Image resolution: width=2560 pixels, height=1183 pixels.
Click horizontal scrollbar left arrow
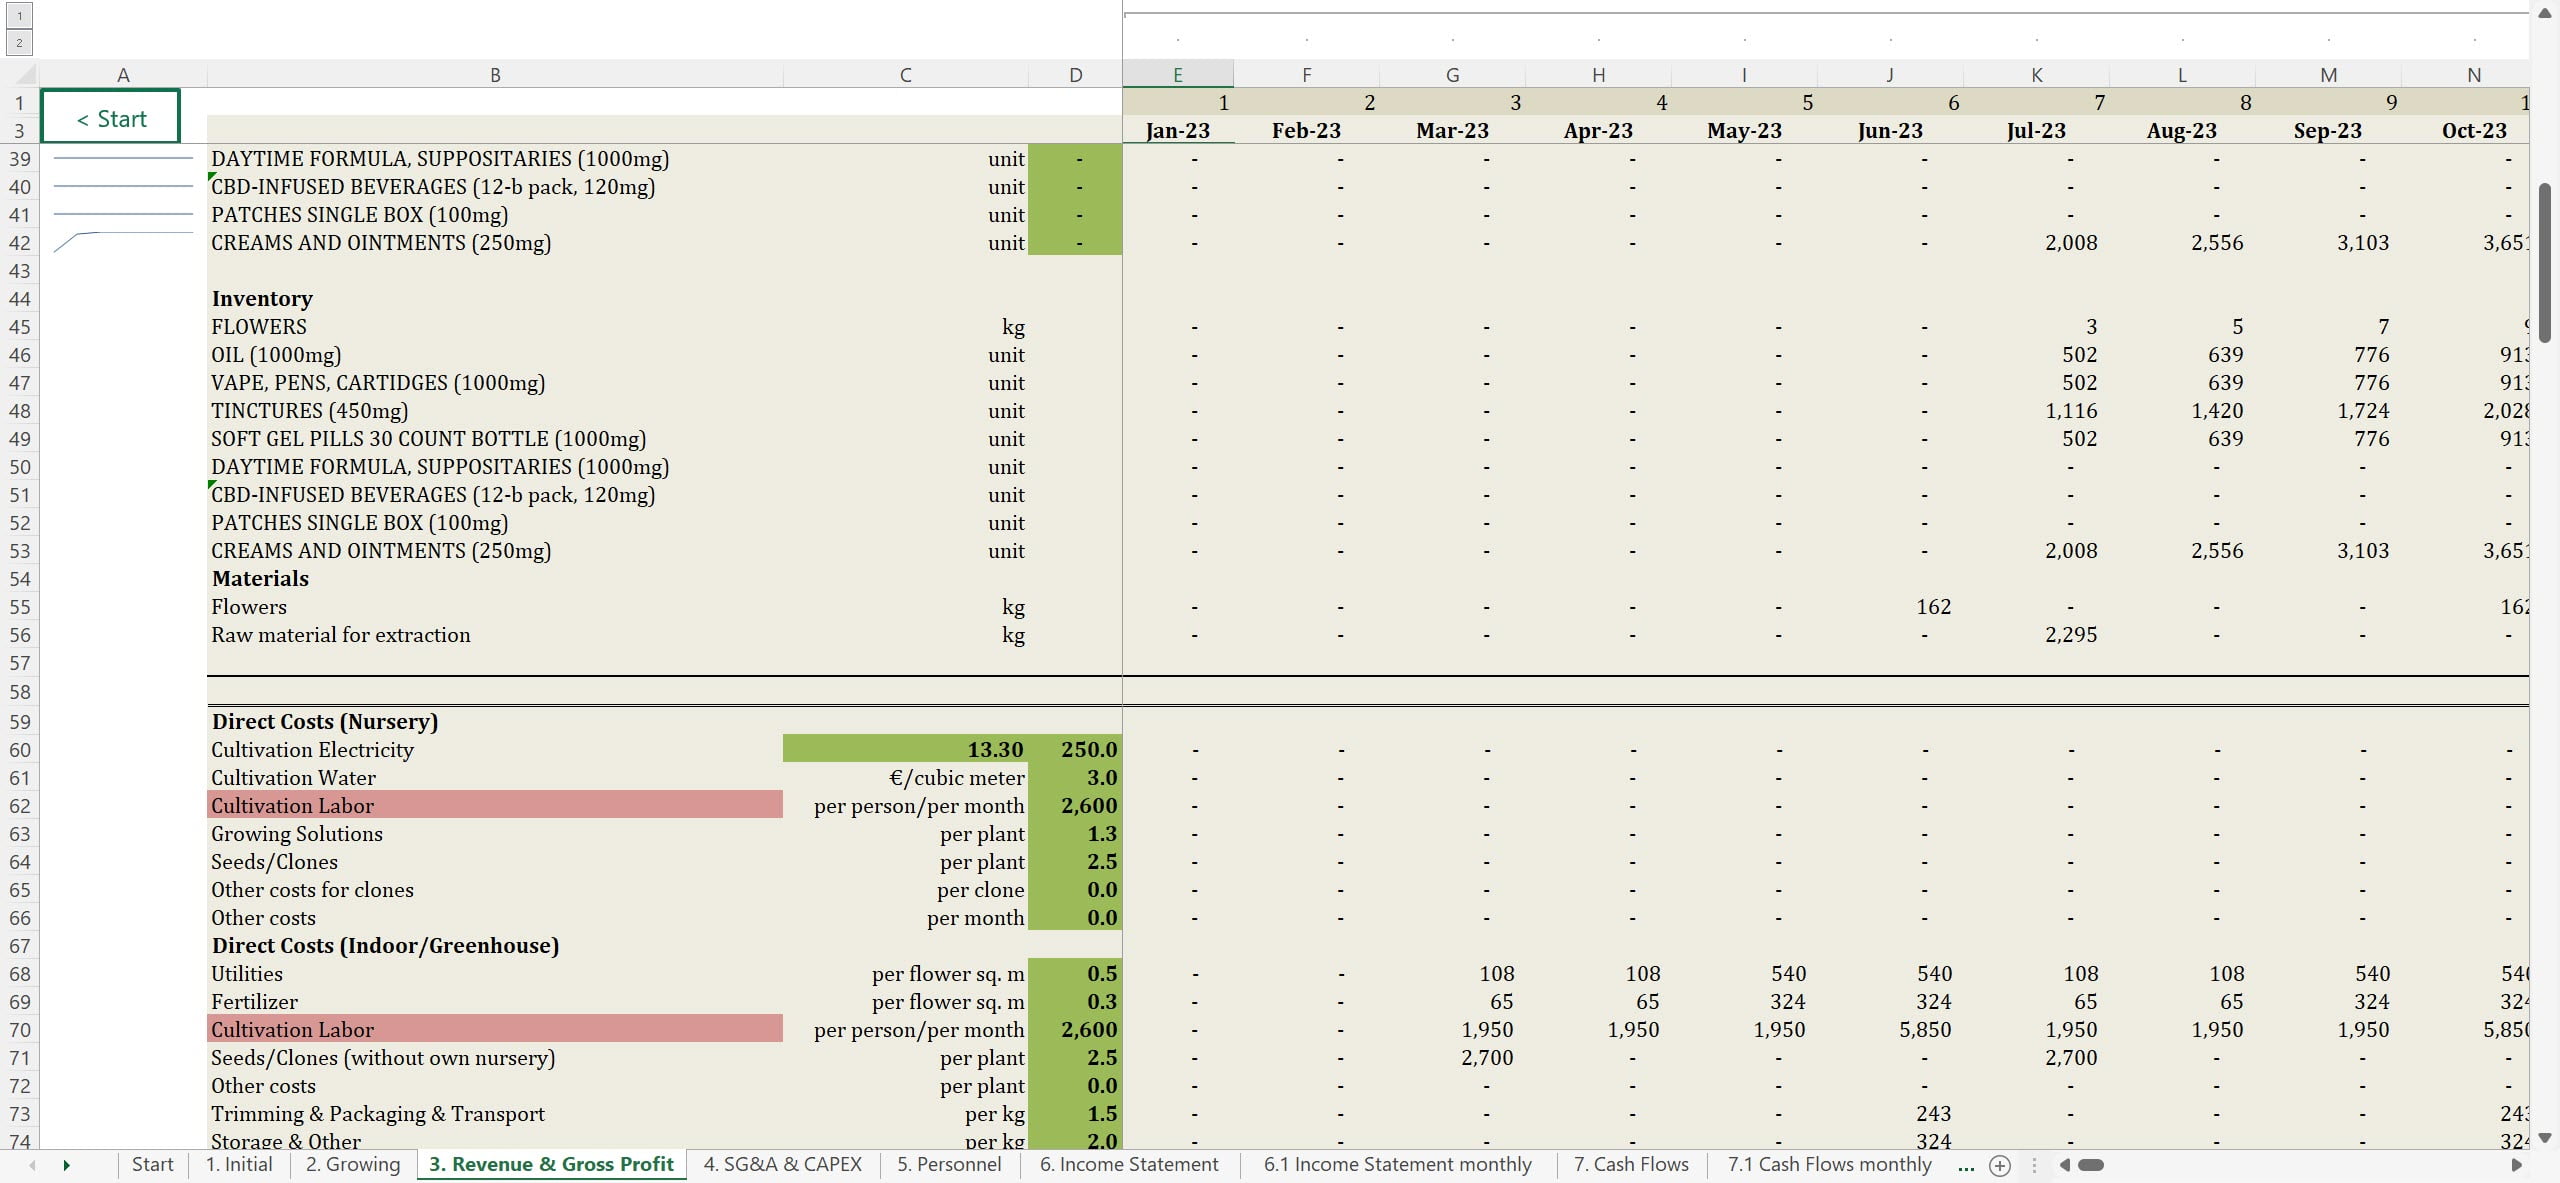(2065, 1165)
